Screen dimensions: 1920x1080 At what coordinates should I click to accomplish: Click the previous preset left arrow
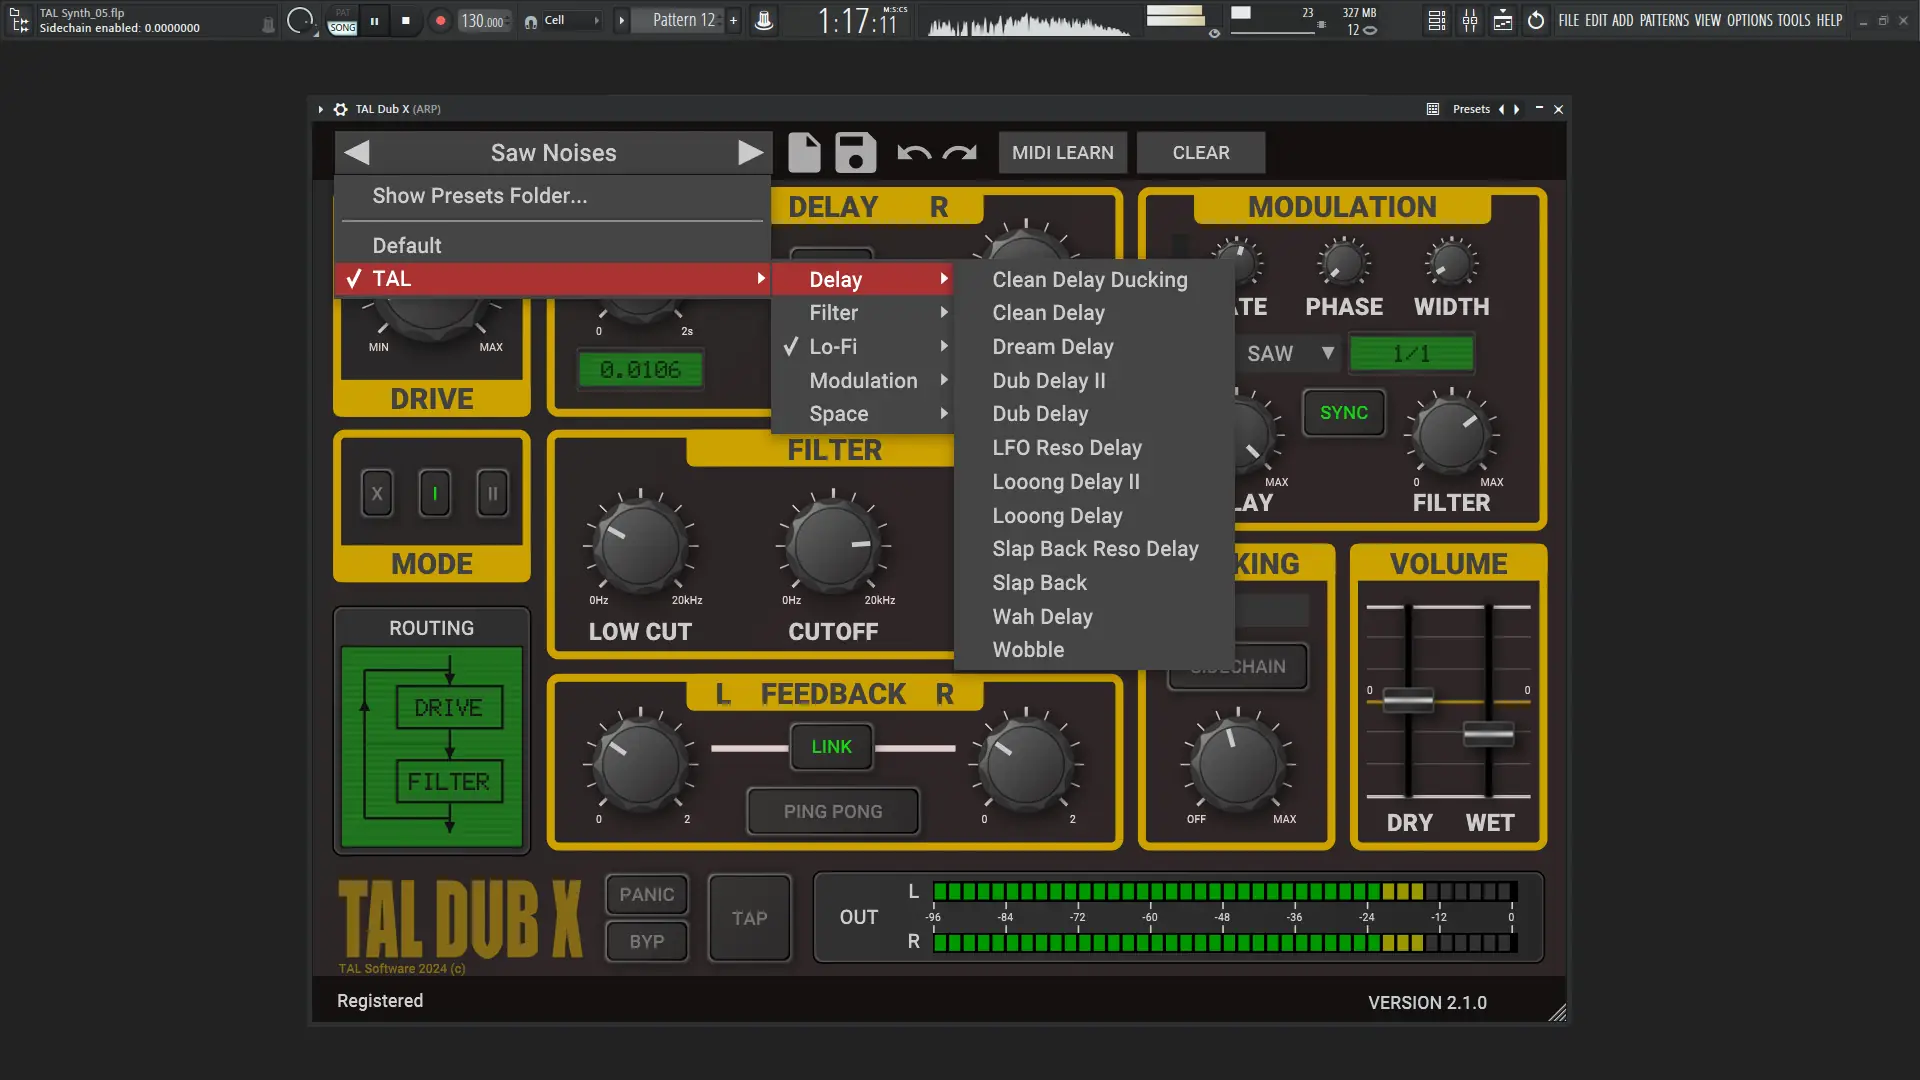coord(357,152)
